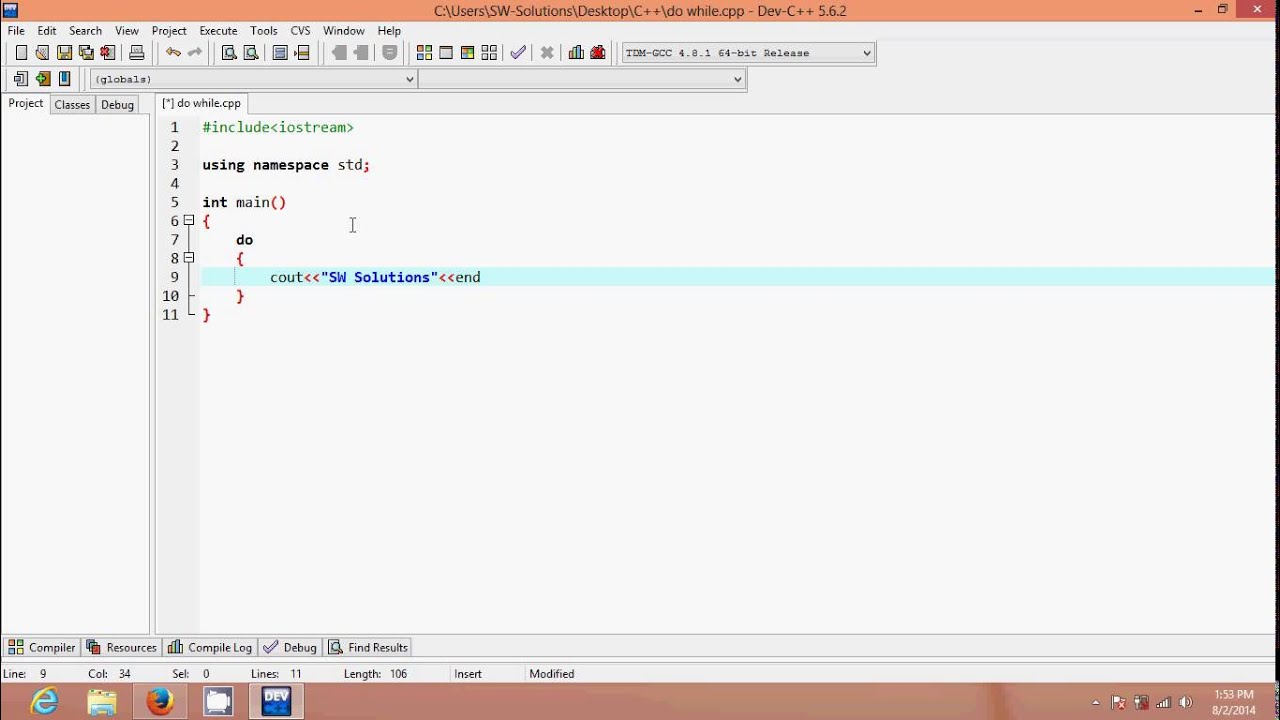Create a new file with the New toolbar icon
This screenshot has height=720, width=1280.
[21, 53]
